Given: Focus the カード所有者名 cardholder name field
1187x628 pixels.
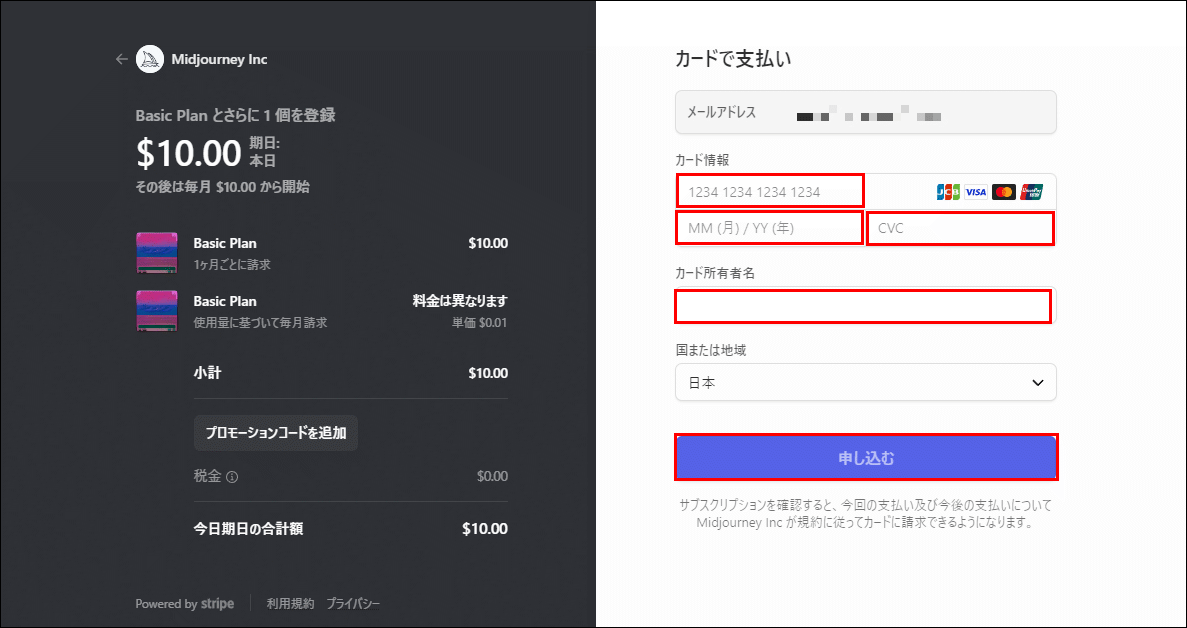Looking at the screenshot, I should [863, 306].
